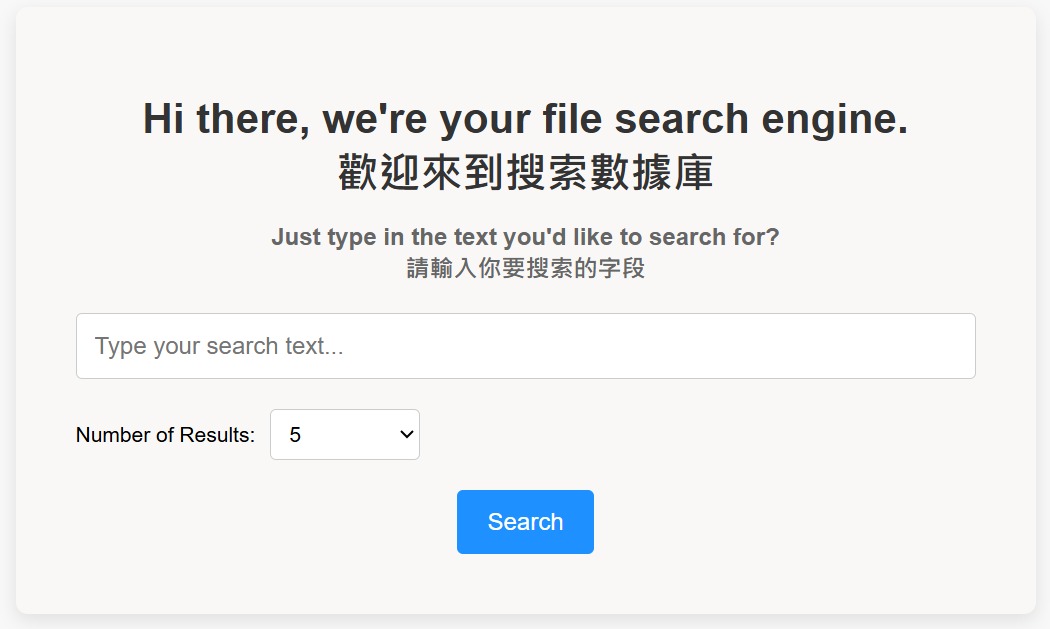Select the value 5 shown in dropdown

(296, 435)
